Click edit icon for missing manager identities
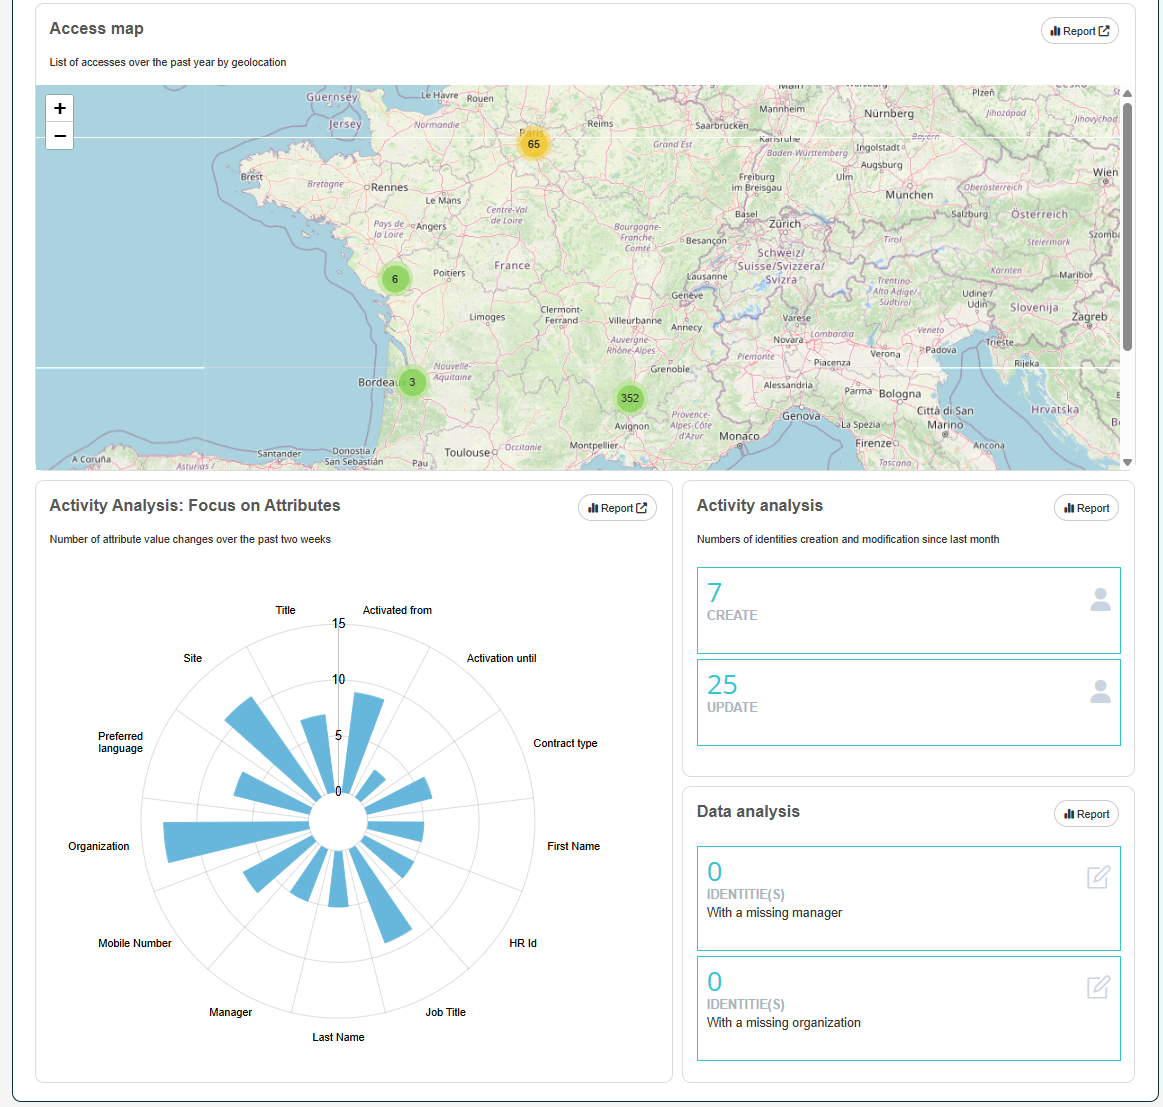 (1098, 877)
